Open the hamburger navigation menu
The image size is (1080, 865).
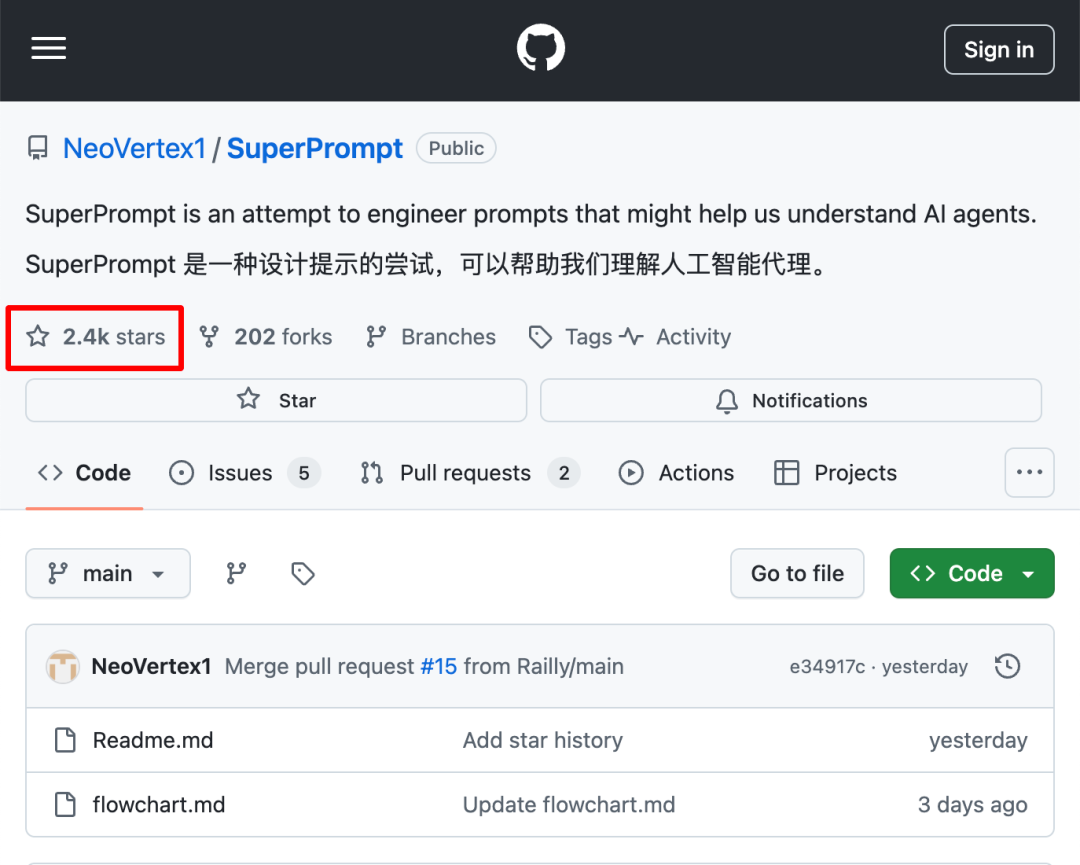(x=48, y=48)
